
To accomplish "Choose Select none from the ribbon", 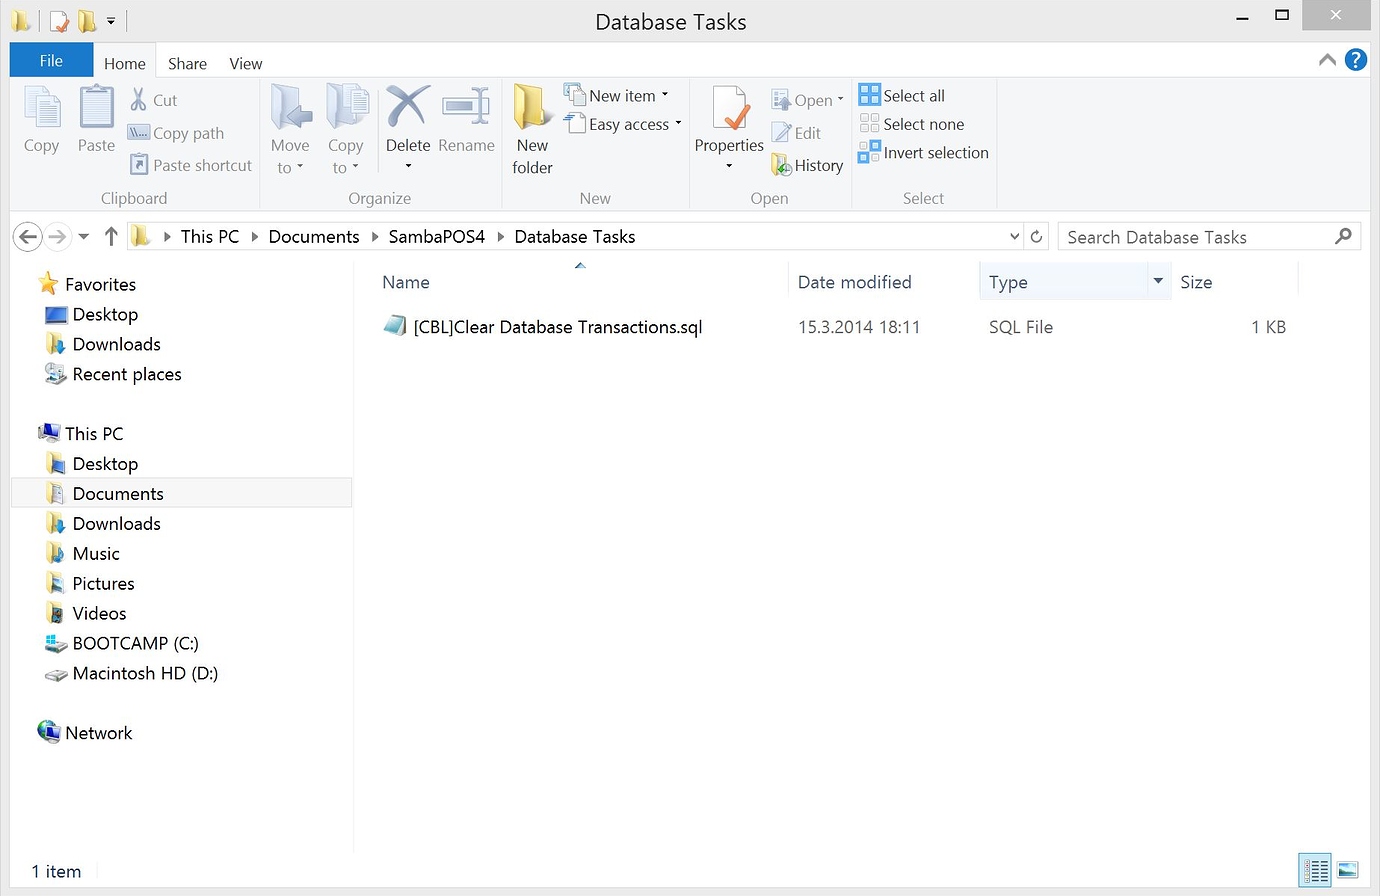I will tap(912, 123).
